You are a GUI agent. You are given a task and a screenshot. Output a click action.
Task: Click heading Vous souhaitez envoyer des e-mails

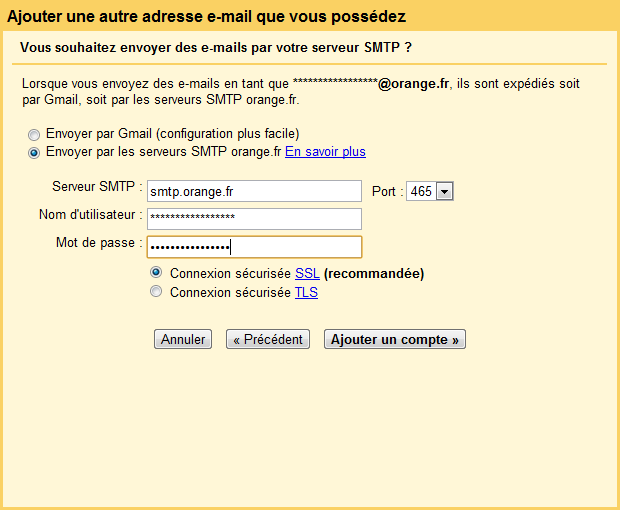216,47
